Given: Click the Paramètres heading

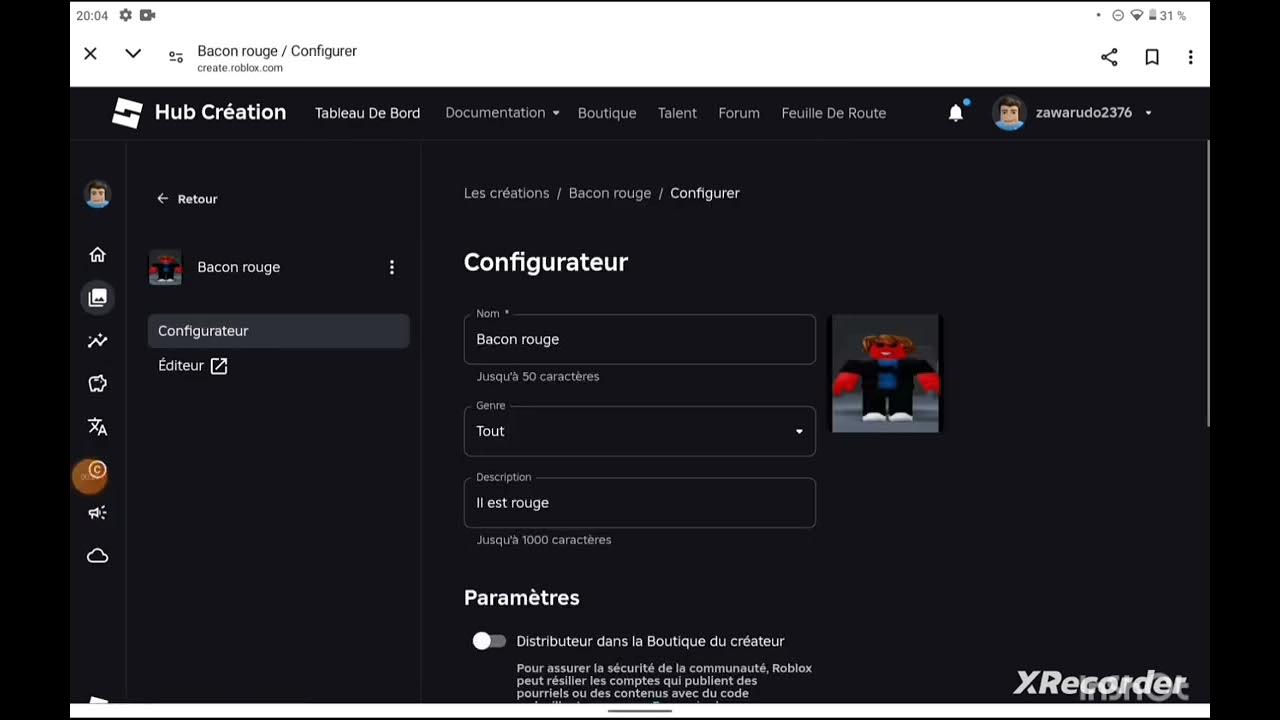Looking at the screenshot, I should pos(522,598).
